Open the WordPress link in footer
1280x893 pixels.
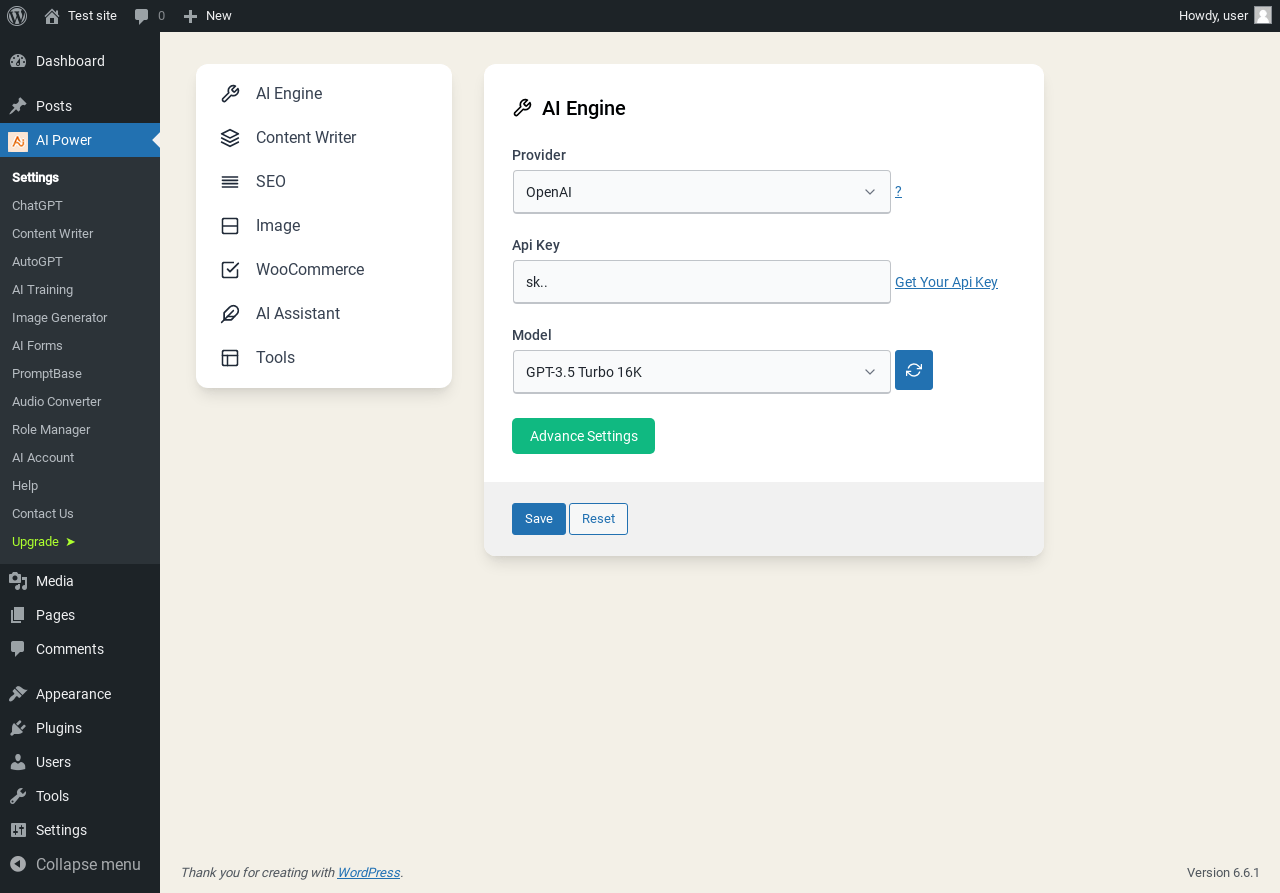368,873
